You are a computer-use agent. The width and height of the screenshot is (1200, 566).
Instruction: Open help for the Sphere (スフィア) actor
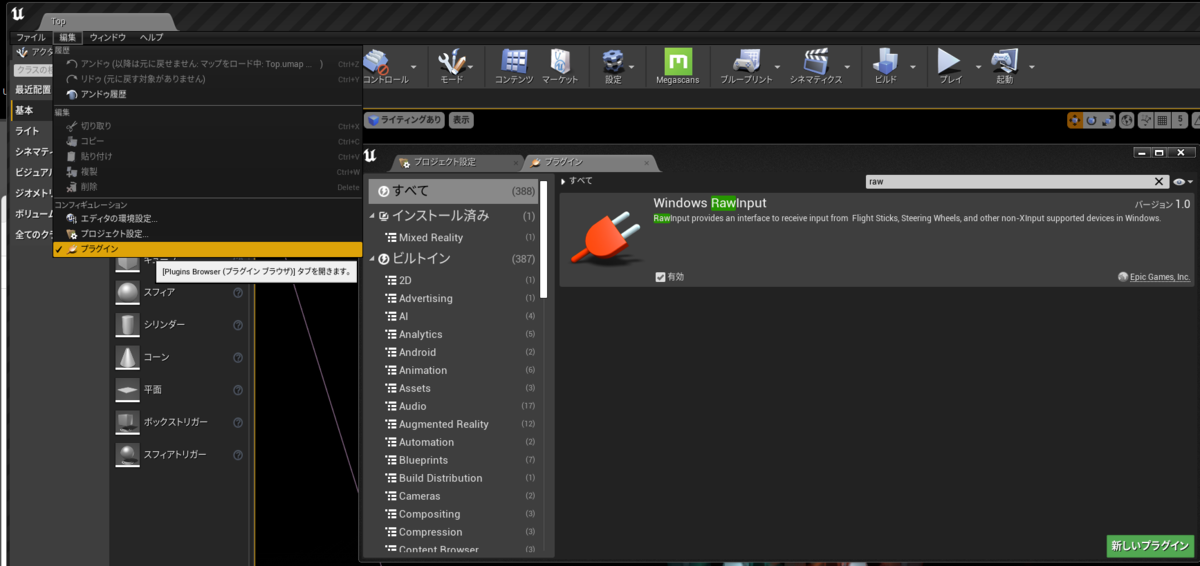[x=238, y=293]
